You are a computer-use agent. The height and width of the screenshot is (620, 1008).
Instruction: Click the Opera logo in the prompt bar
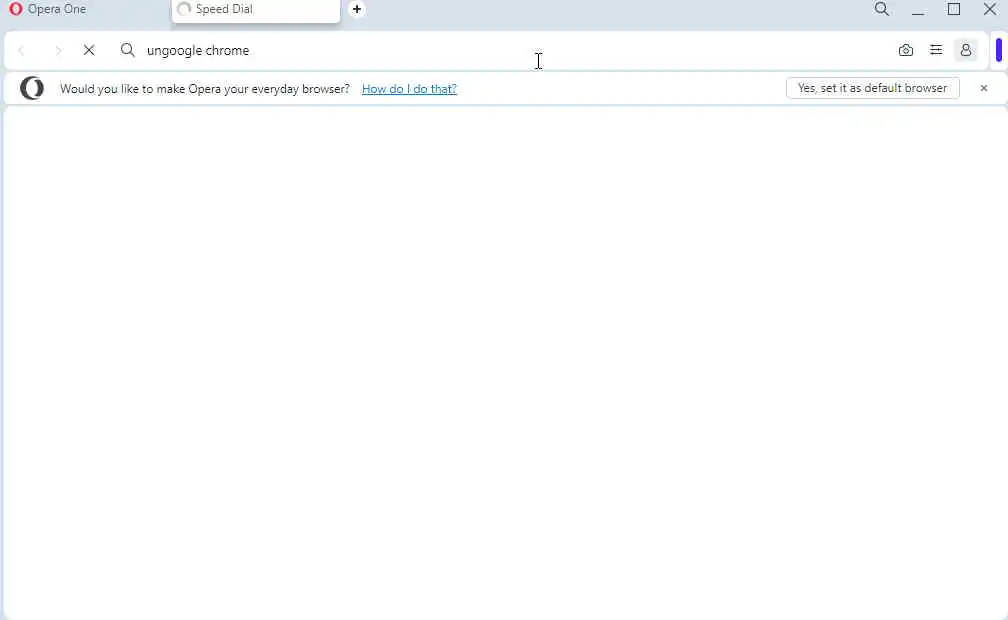pyautogui.click(x=32, y=88)
